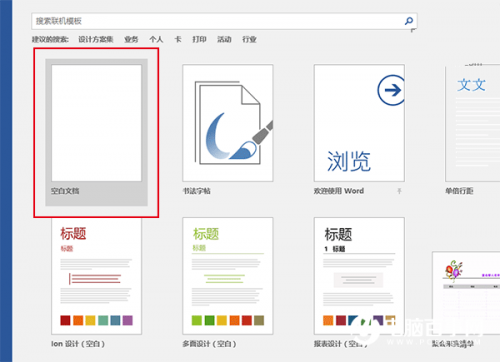The image size is (500, 362).
Task: Open the flower-decorated template thumbnail
Action: point(466,293)
